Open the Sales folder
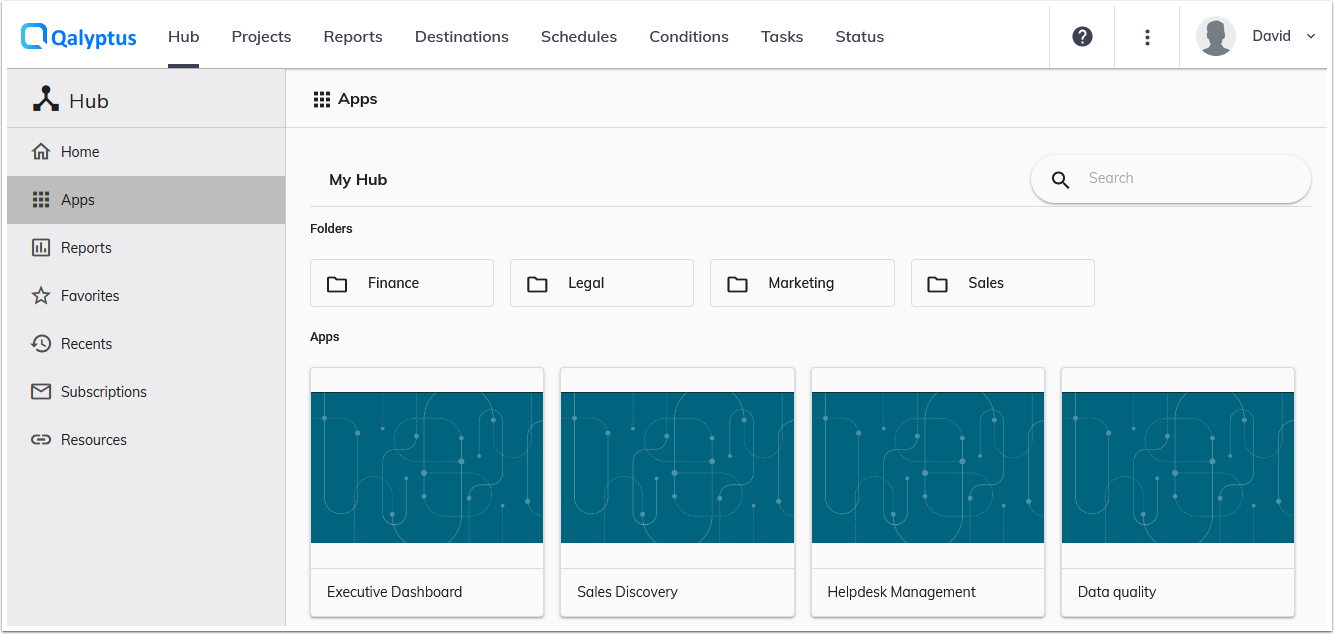 click(1002, 283)
